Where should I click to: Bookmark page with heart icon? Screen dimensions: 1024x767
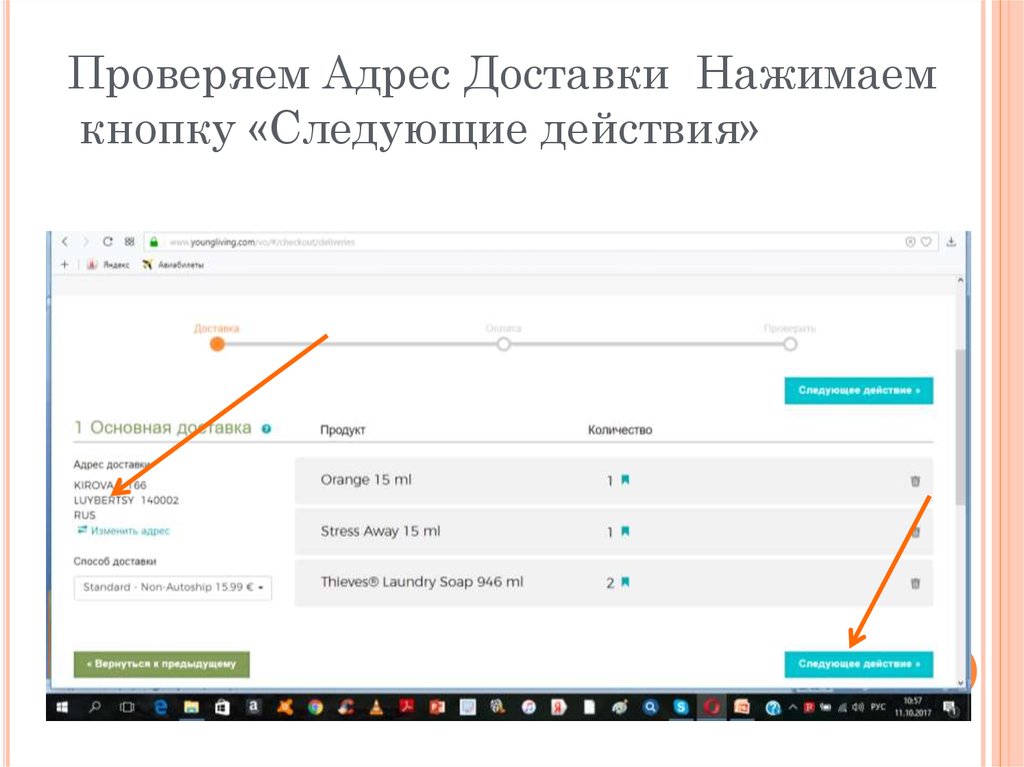[926, 242]
